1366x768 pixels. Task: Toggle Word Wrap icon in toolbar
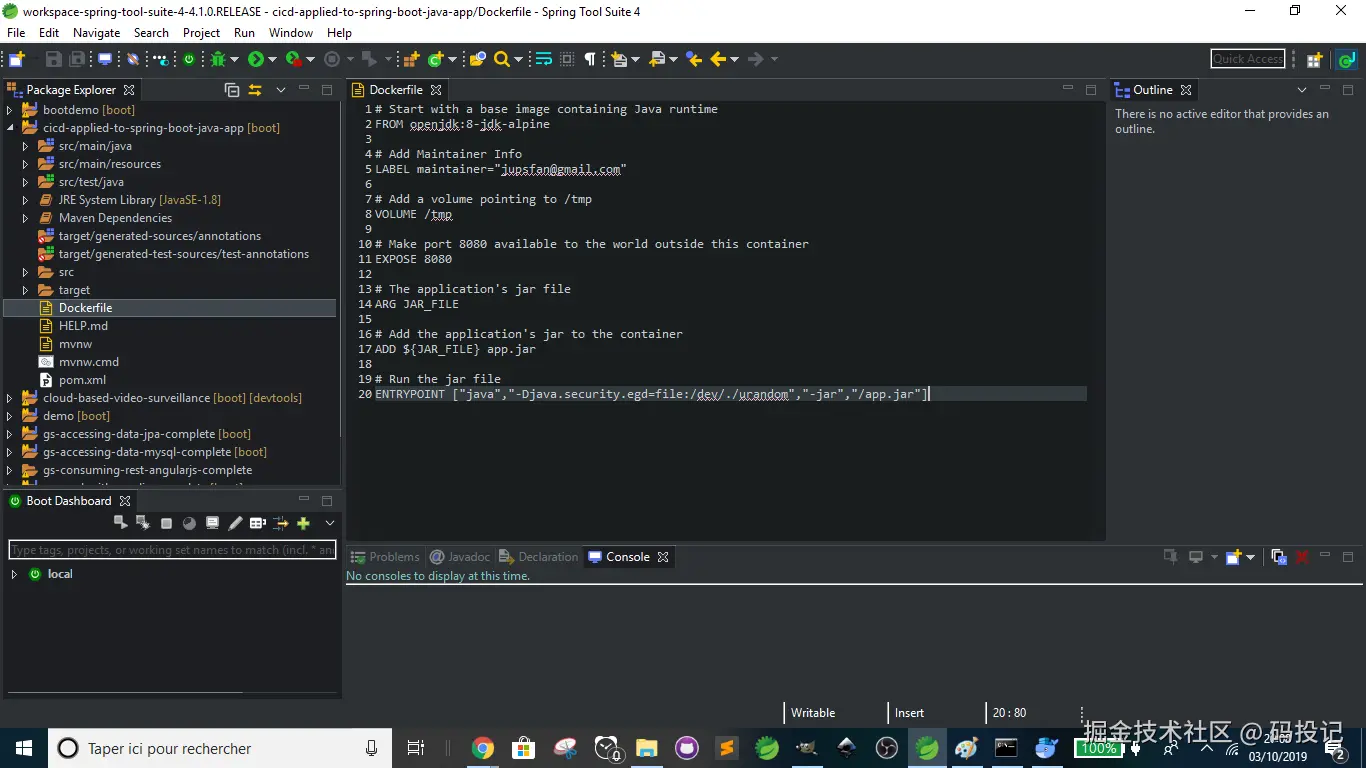543,59
